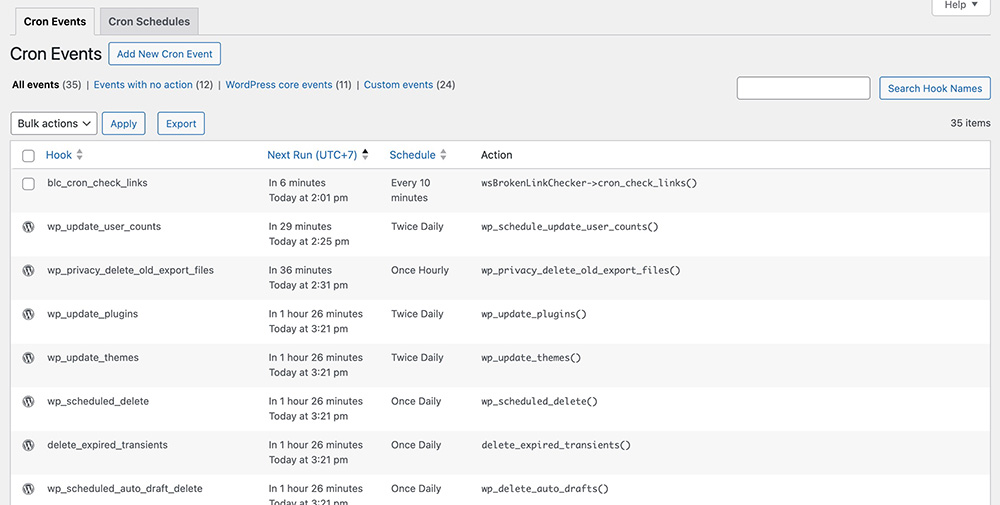Tick checkbox for blc_cron_check_links row
1000x505 pixels.
(28, 184)
